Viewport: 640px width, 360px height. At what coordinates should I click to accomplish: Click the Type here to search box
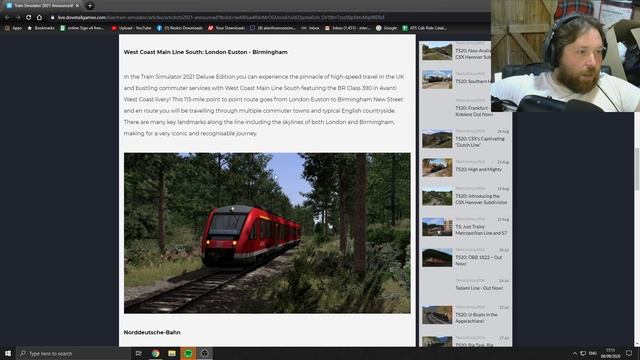[x=73, y=353]
